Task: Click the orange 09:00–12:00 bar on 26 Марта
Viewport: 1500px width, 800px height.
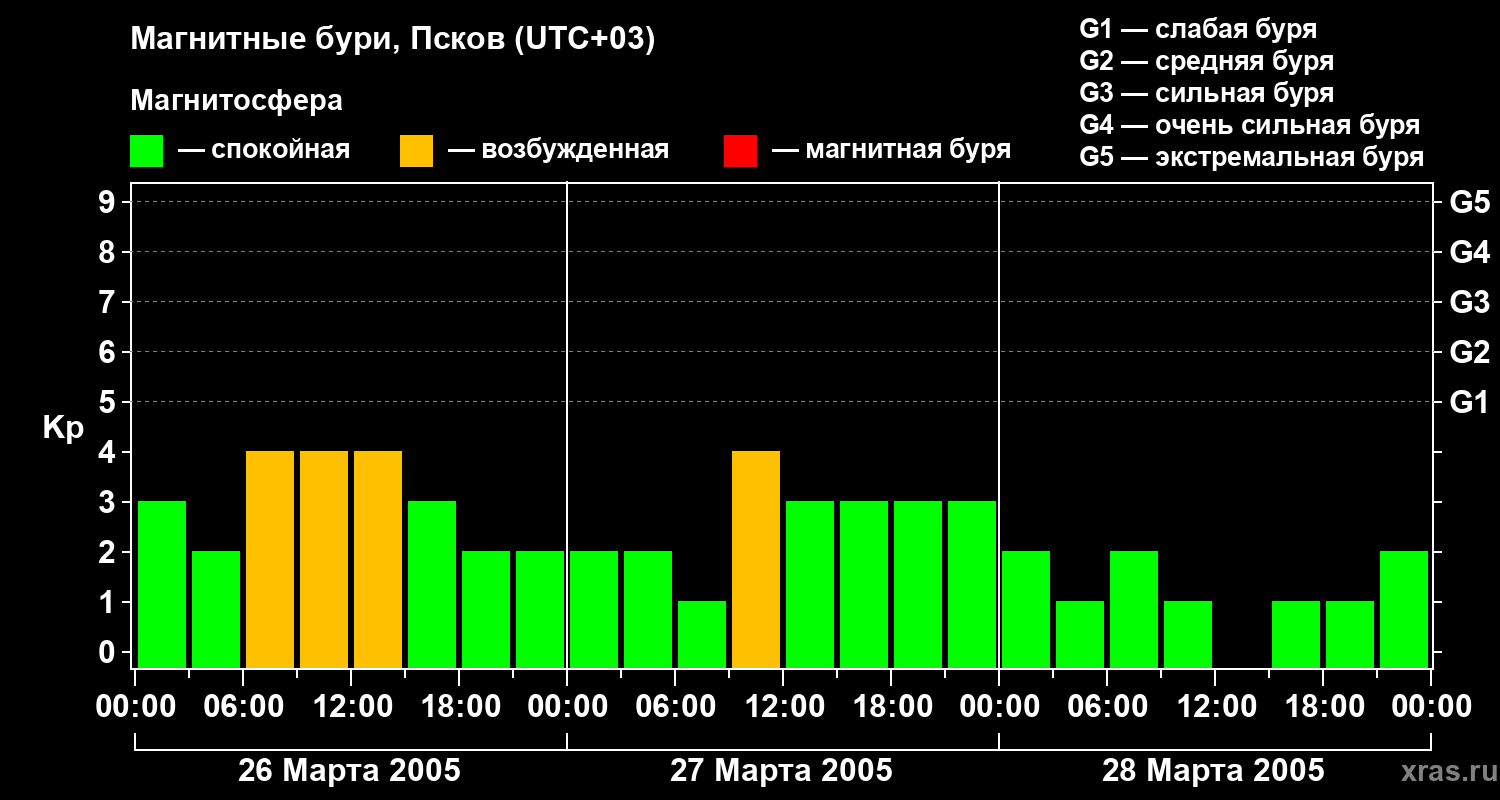Action: click(324, 559)
